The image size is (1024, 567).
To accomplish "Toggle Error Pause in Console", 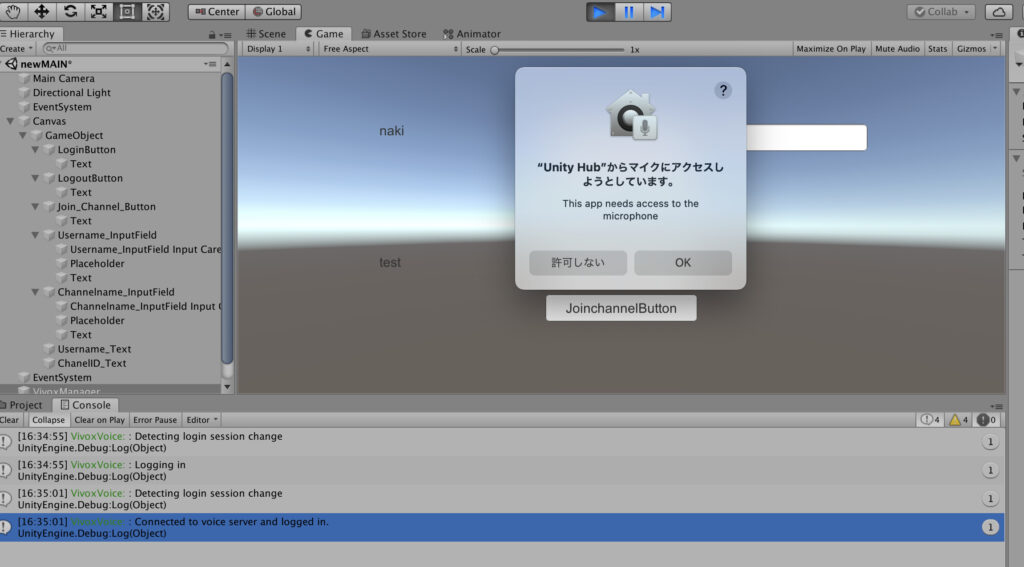I will pyautogui.click(x=155, y=420).
